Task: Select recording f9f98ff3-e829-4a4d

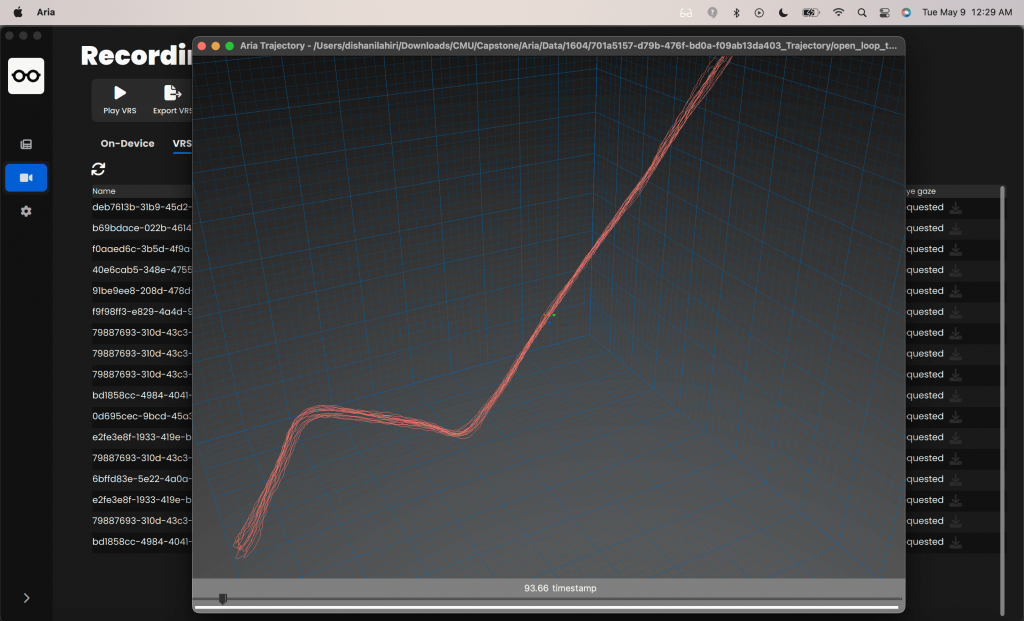Action: pyautogui.click(x=142, y=311)
